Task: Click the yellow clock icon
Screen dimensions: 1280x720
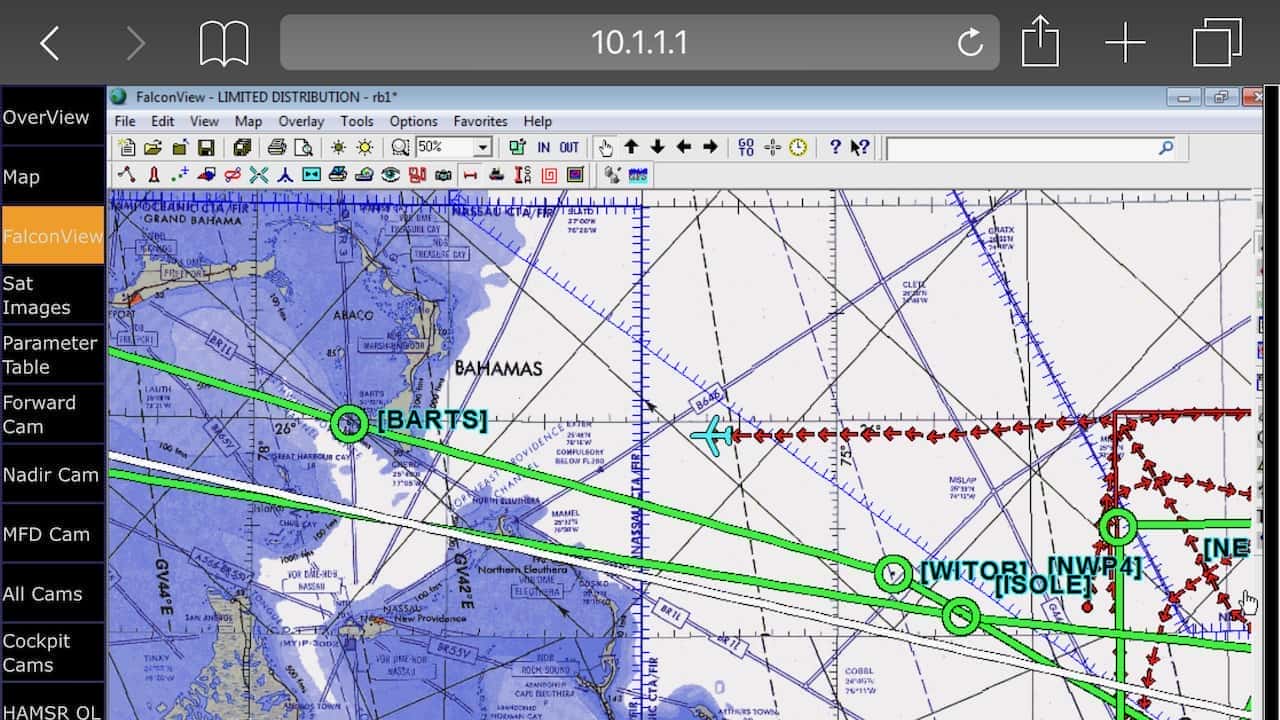Action: pyautogui.click(x=798, y=147)
